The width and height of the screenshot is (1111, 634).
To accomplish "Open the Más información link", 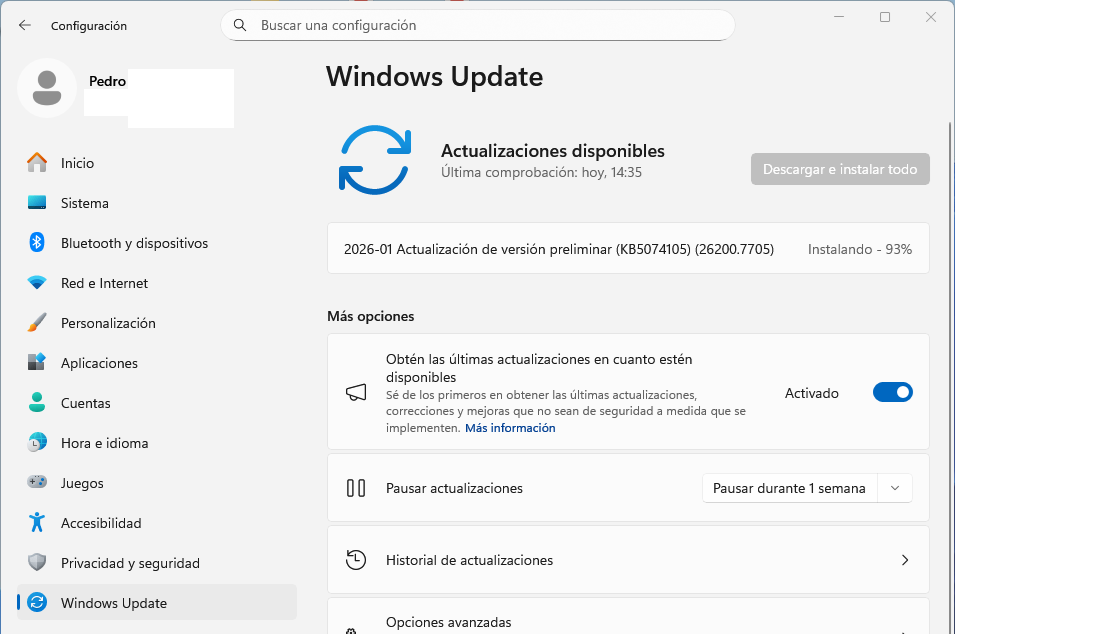I will [x=510, y=428].
